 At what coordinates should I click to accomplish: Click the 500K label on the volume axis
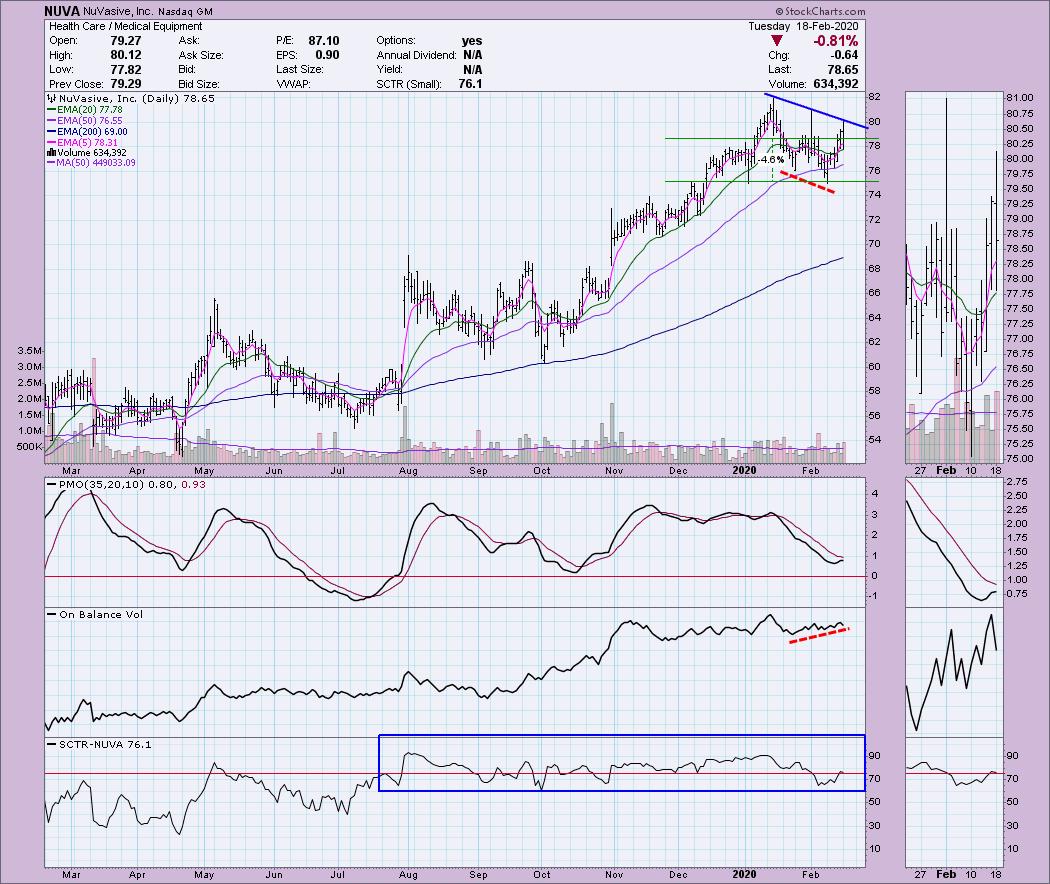pyautogui.click(x=29, y=447)
